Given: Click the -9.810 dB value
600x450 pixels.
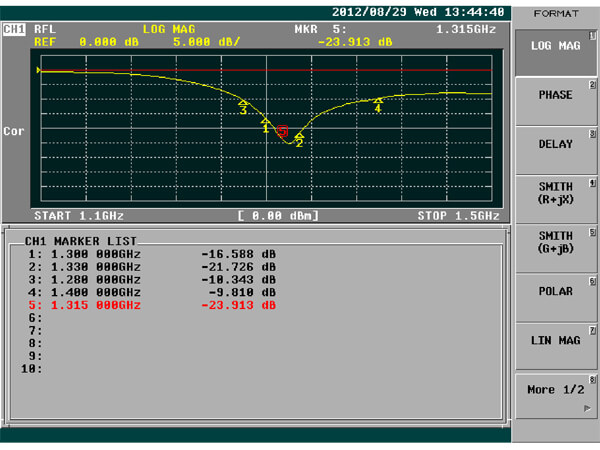Looking at the screenshot, I should (242, 292).
